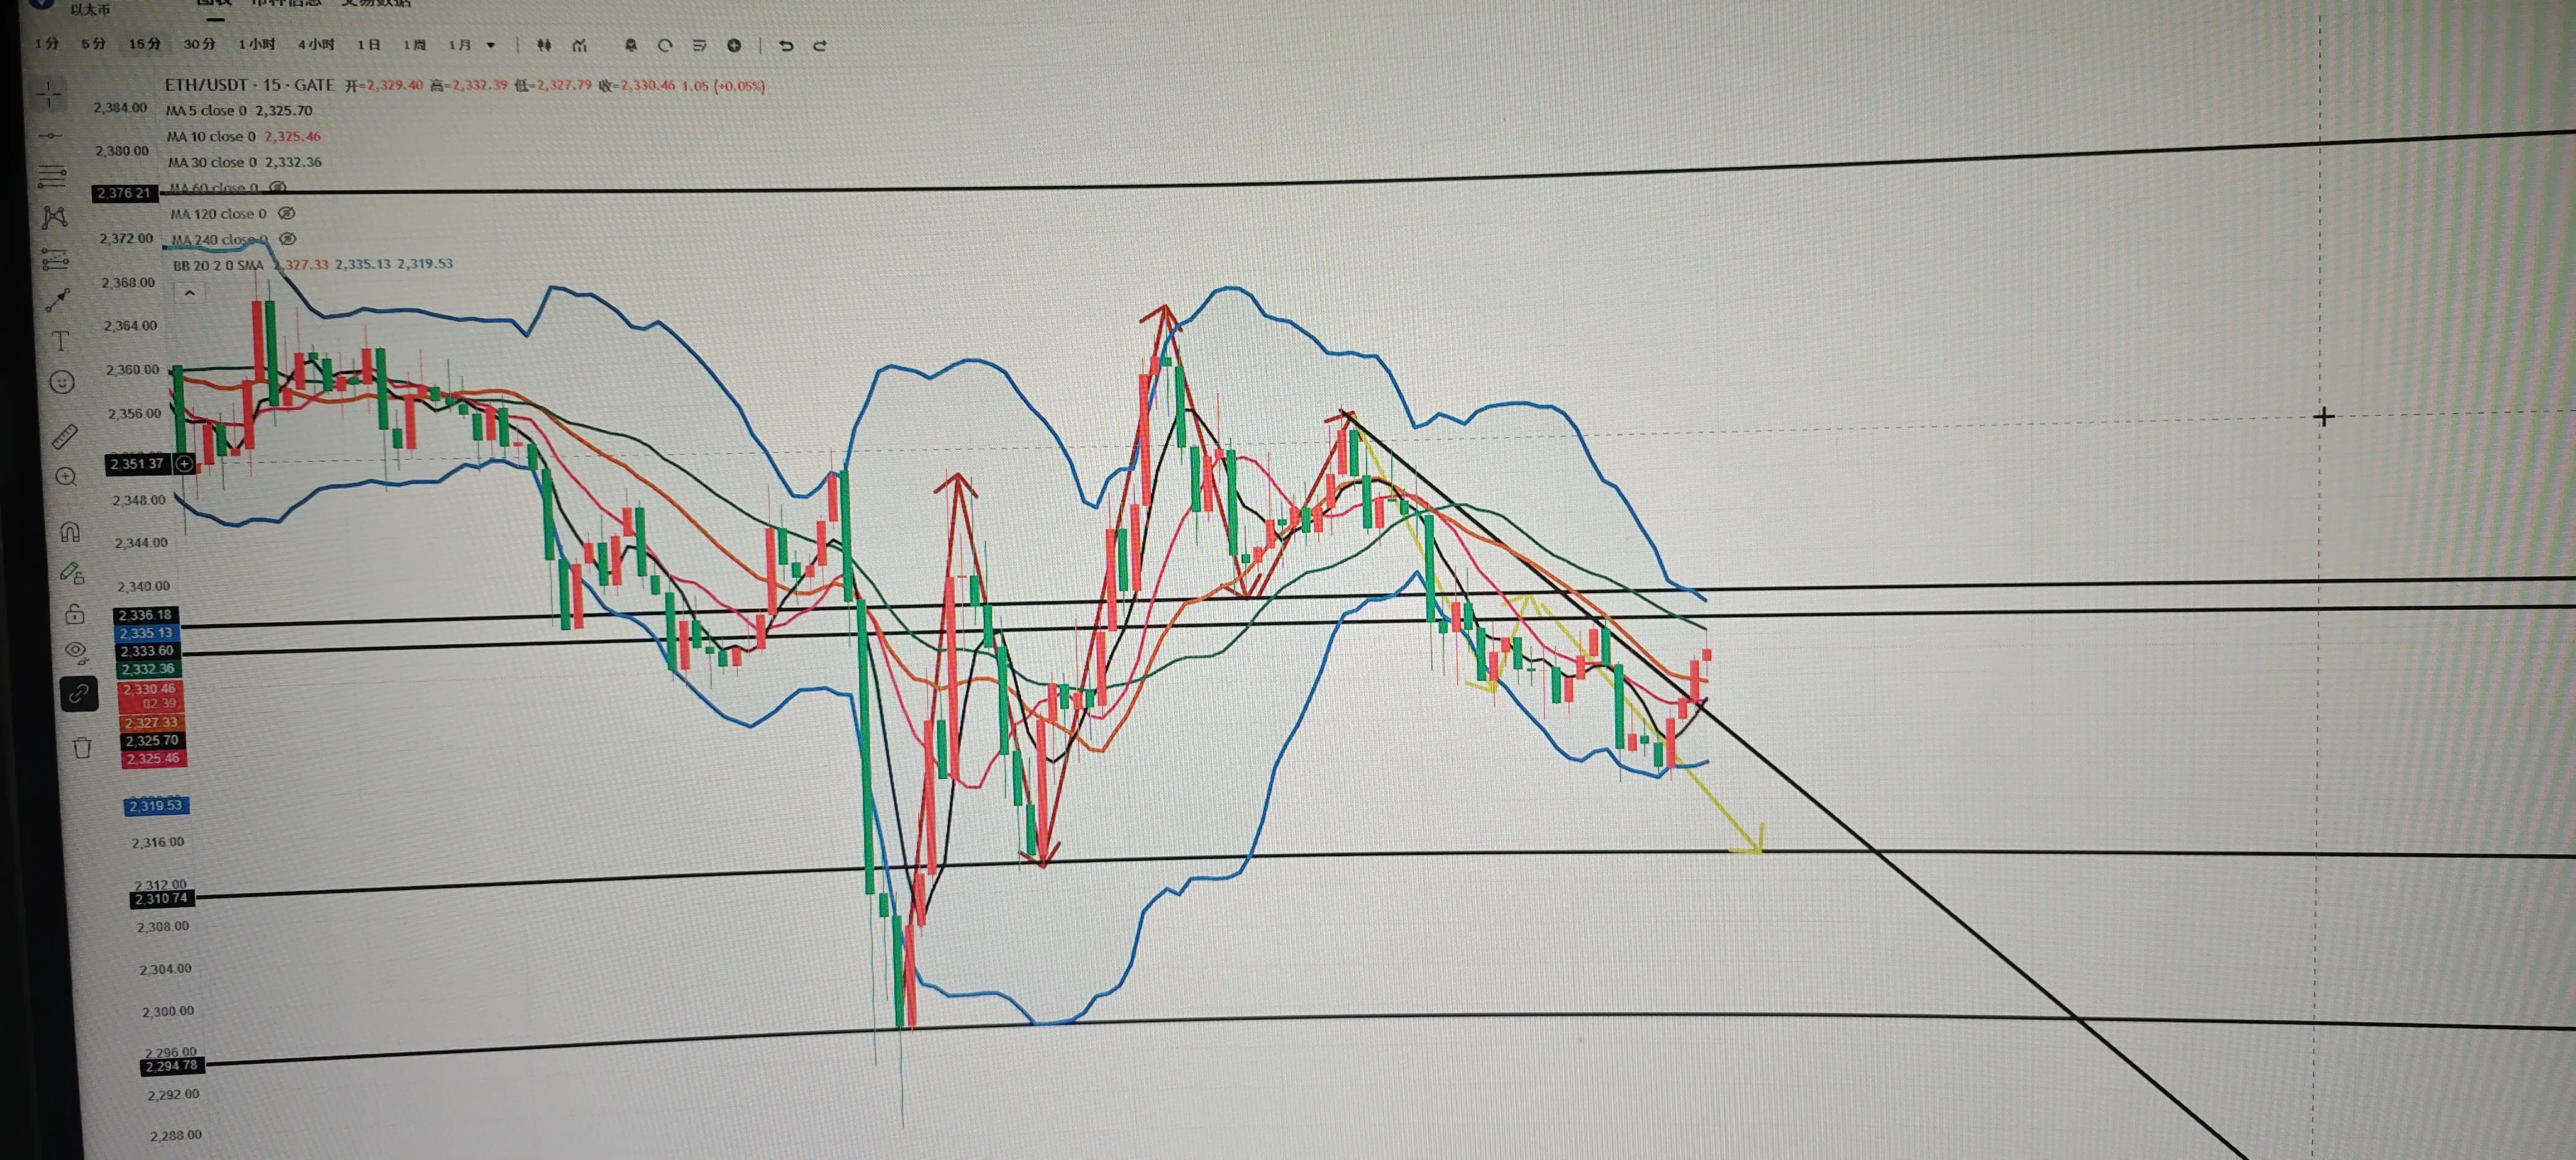The image size is (2576, 1160).
Task: Click the undo arrow in toolbar
Action: click(786, 46)
